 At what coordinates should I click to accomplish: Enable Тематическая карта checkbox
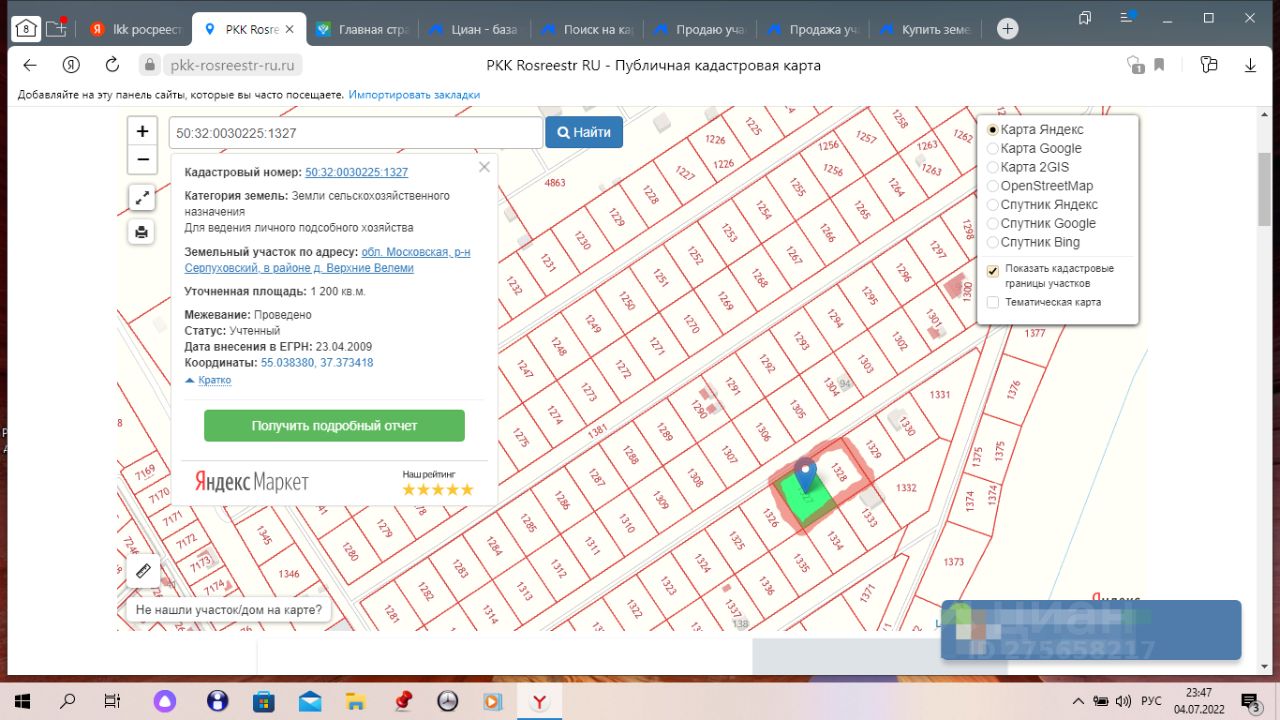point(993,302)
